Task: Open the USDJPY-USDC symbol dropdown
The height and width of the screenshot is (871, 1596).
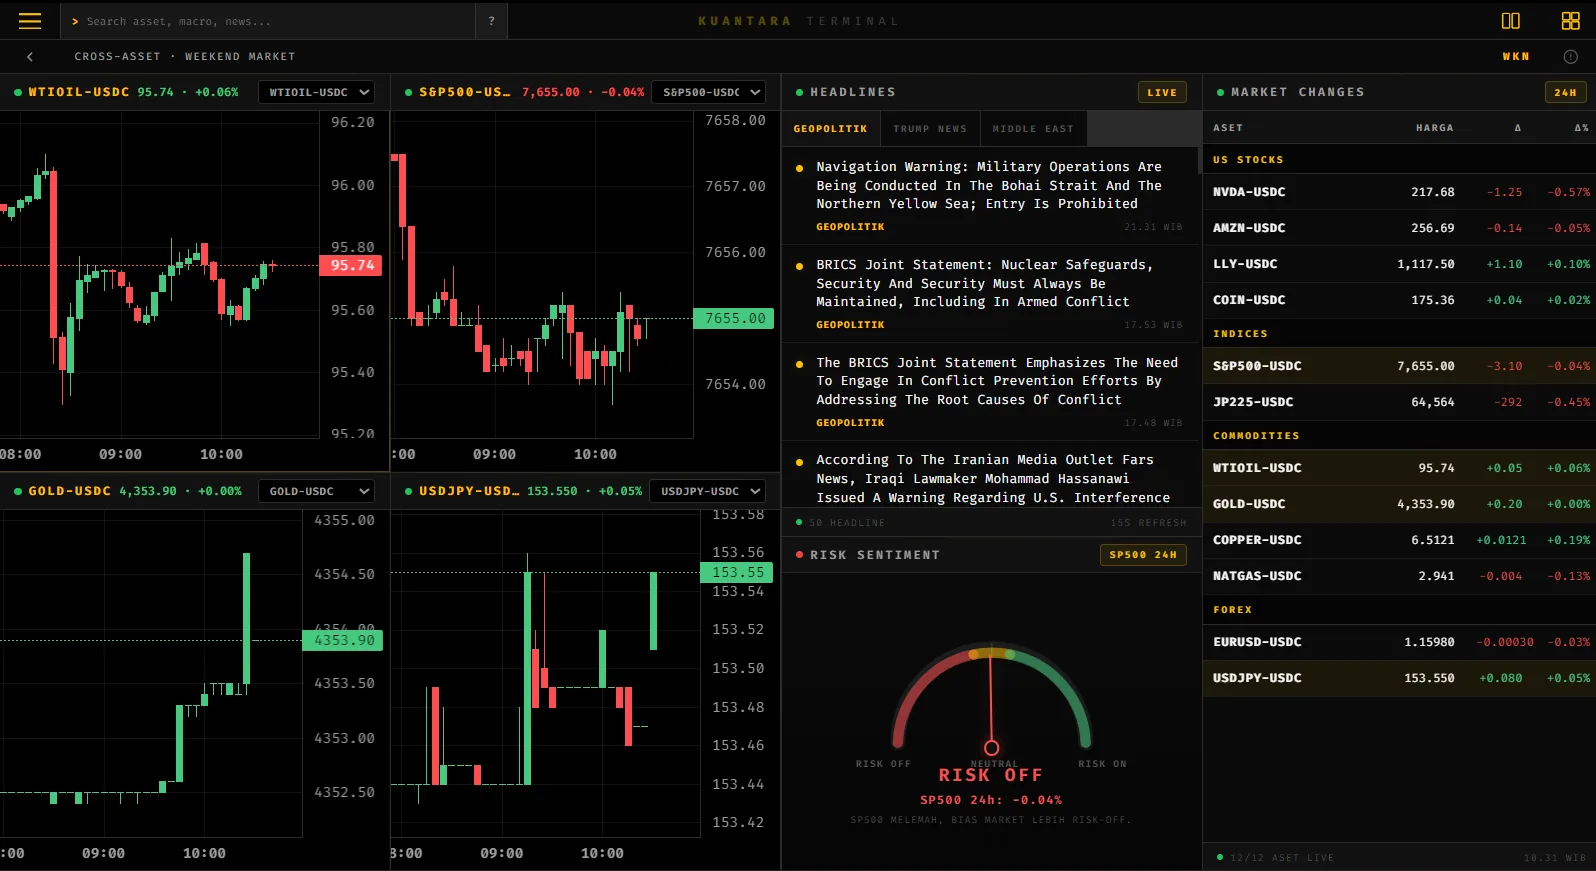Action: [707, 491]
